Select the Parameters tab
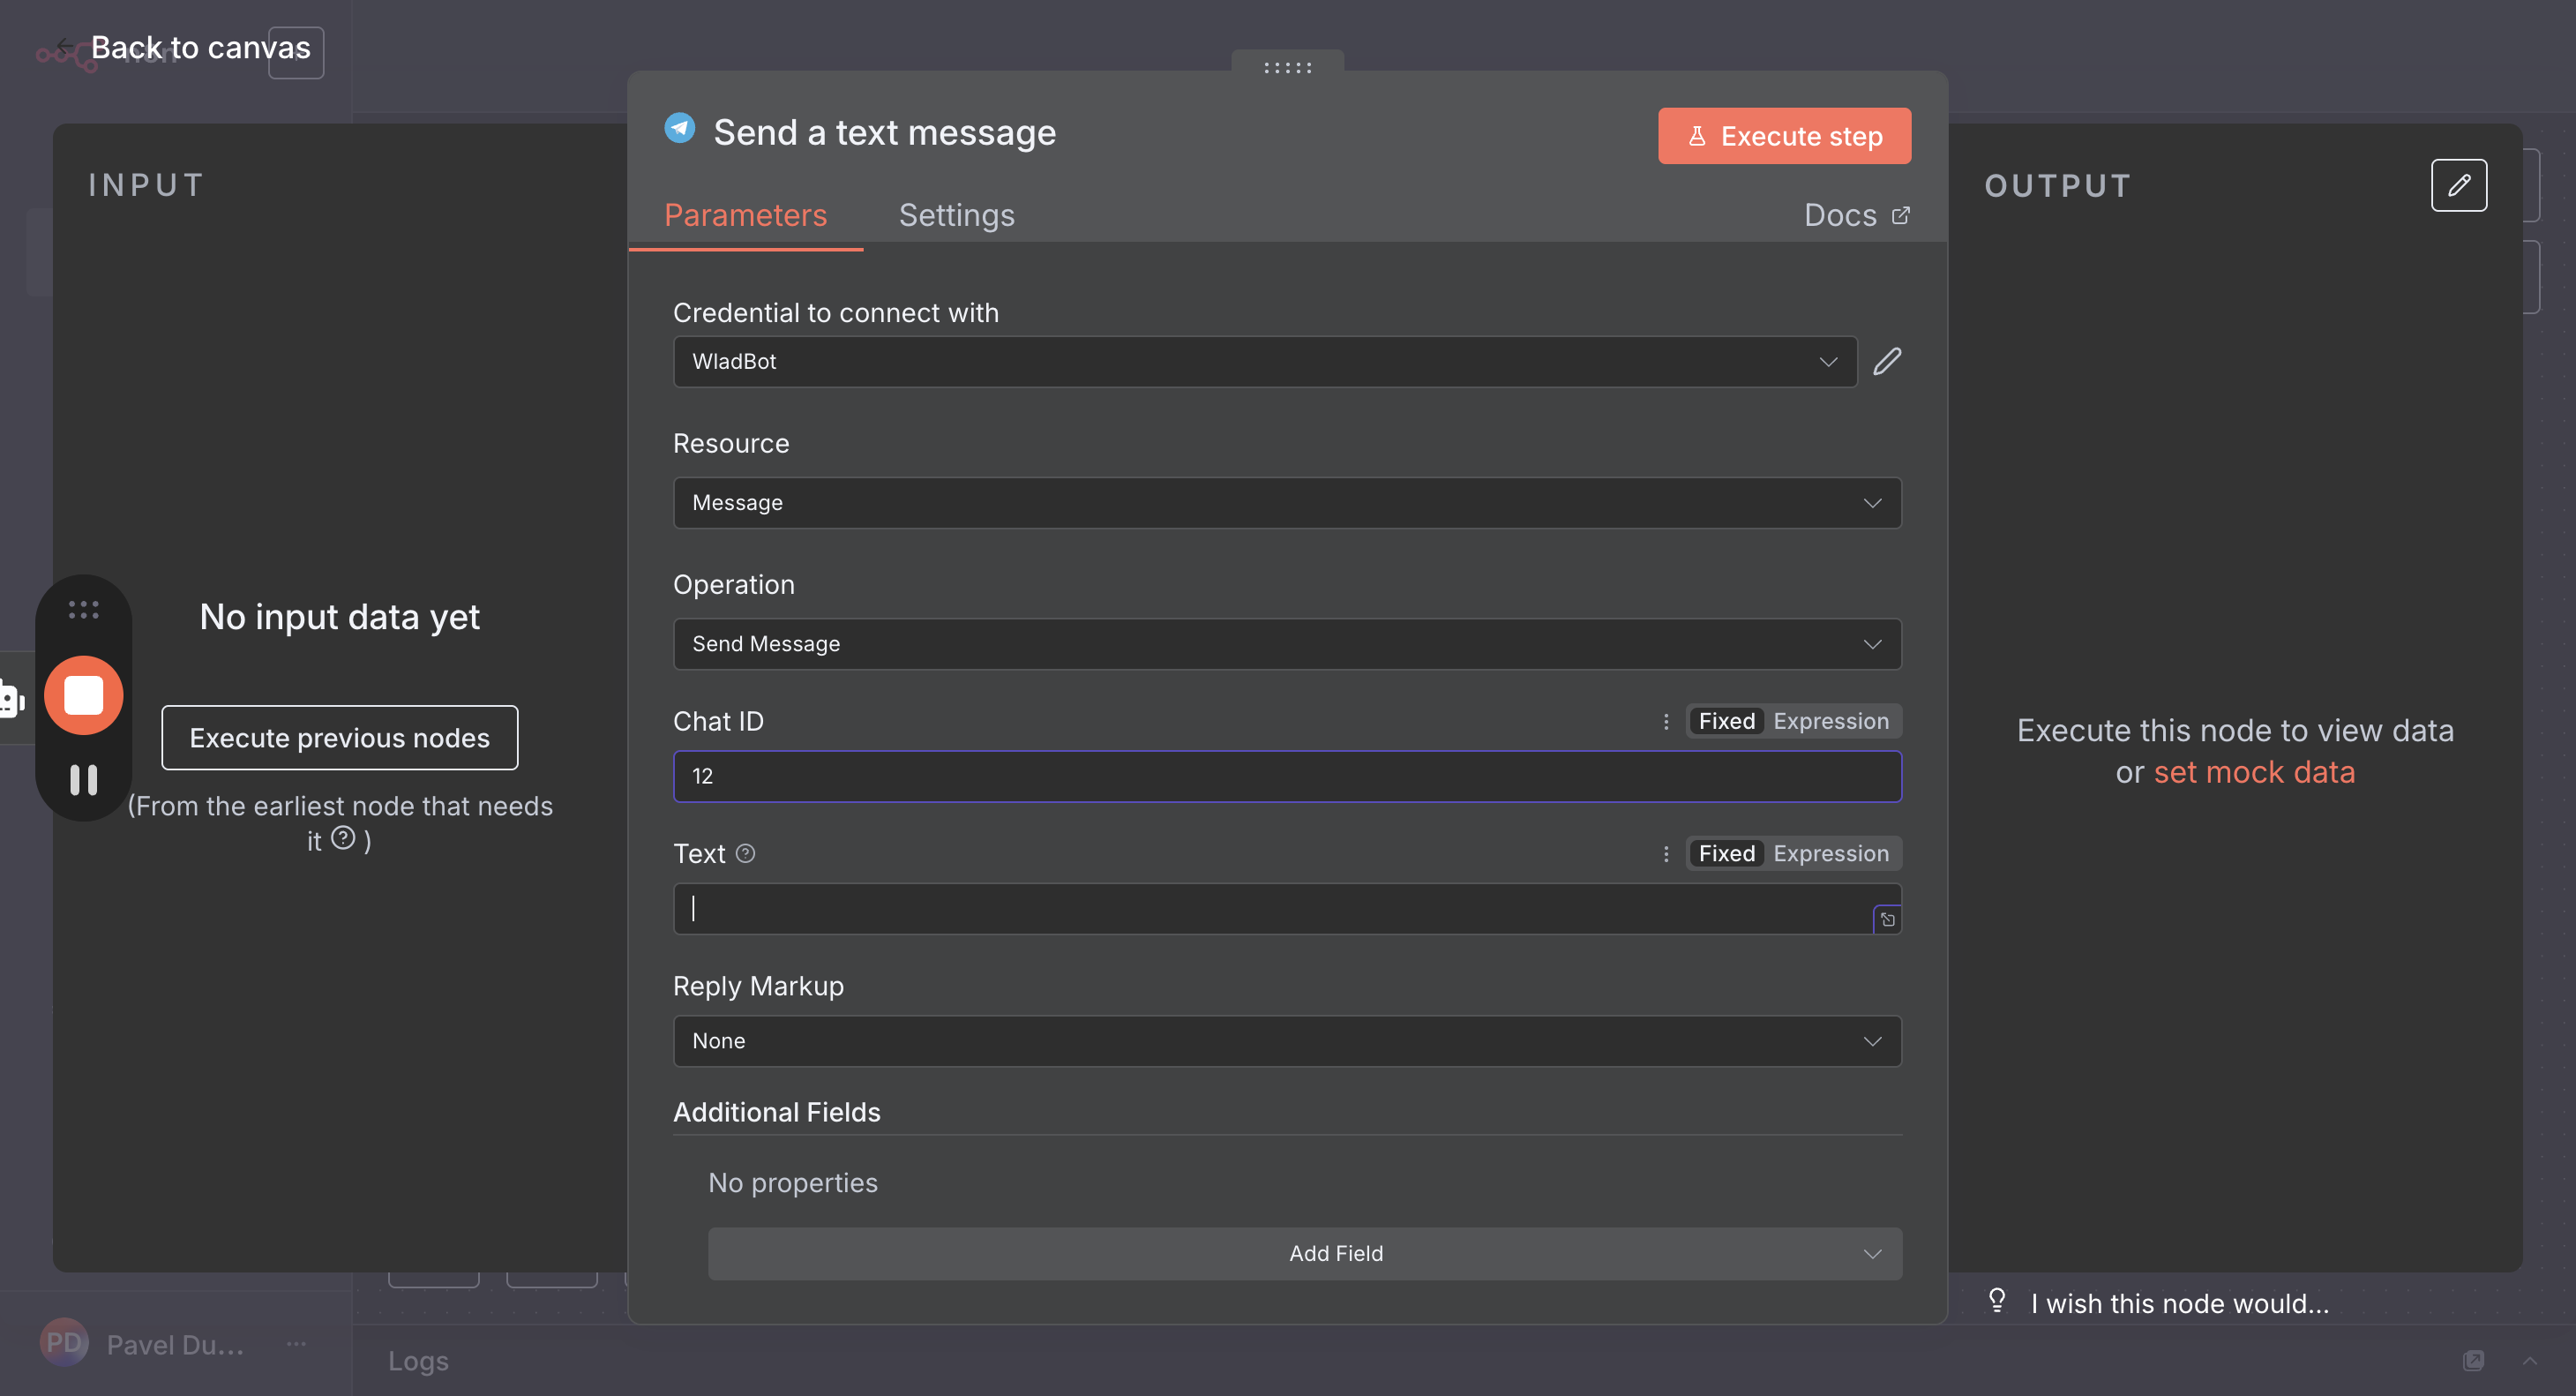Screen dimensions: 2576x1396 tap(745, 215)
